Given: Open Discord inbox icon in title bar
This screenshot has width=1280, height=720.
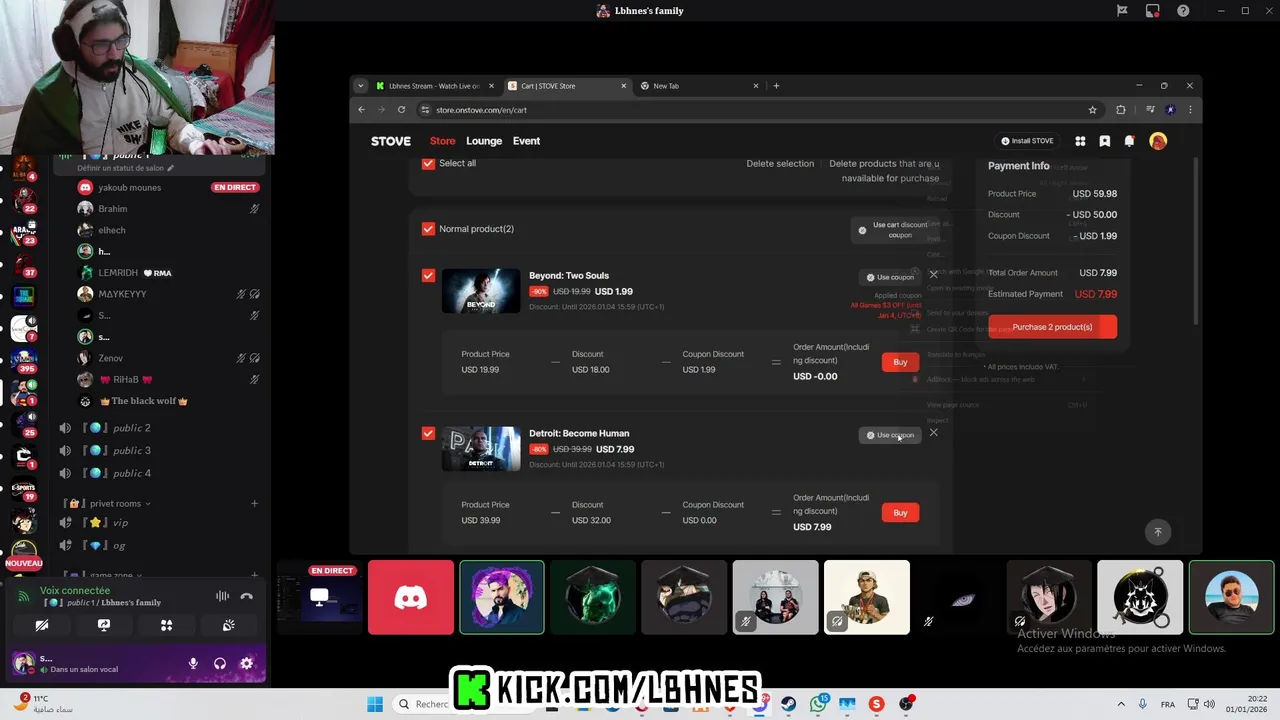Looking at the screenshot, I should (1152, 10).
